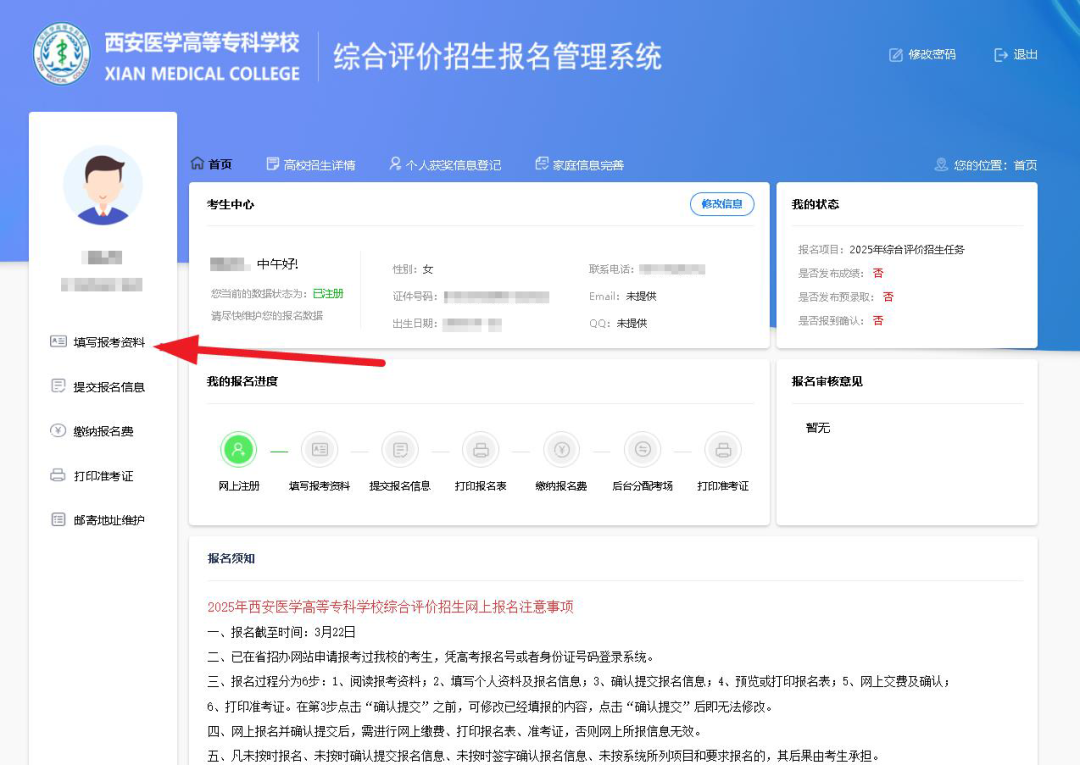Screen dimensions: 1080x765
Task: Open 邮寄地址维护 in the sidebar
Action: click(108, 520)
